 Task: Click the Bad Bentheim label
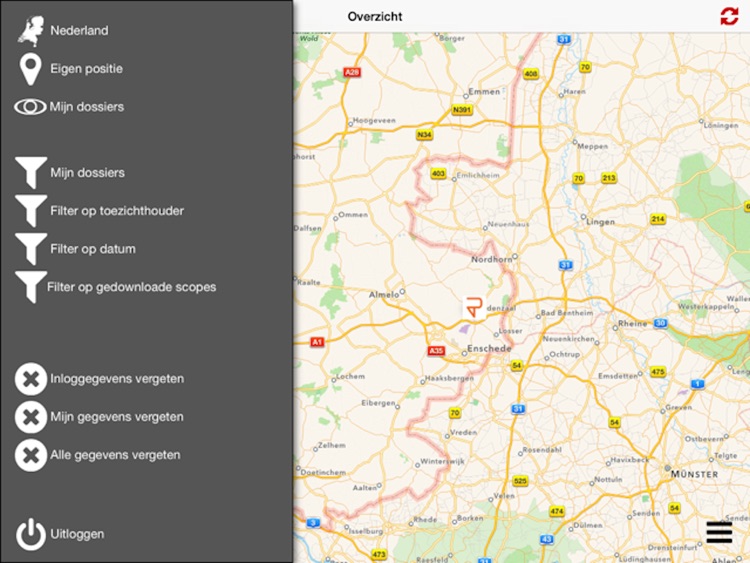[x=567, y=313]
